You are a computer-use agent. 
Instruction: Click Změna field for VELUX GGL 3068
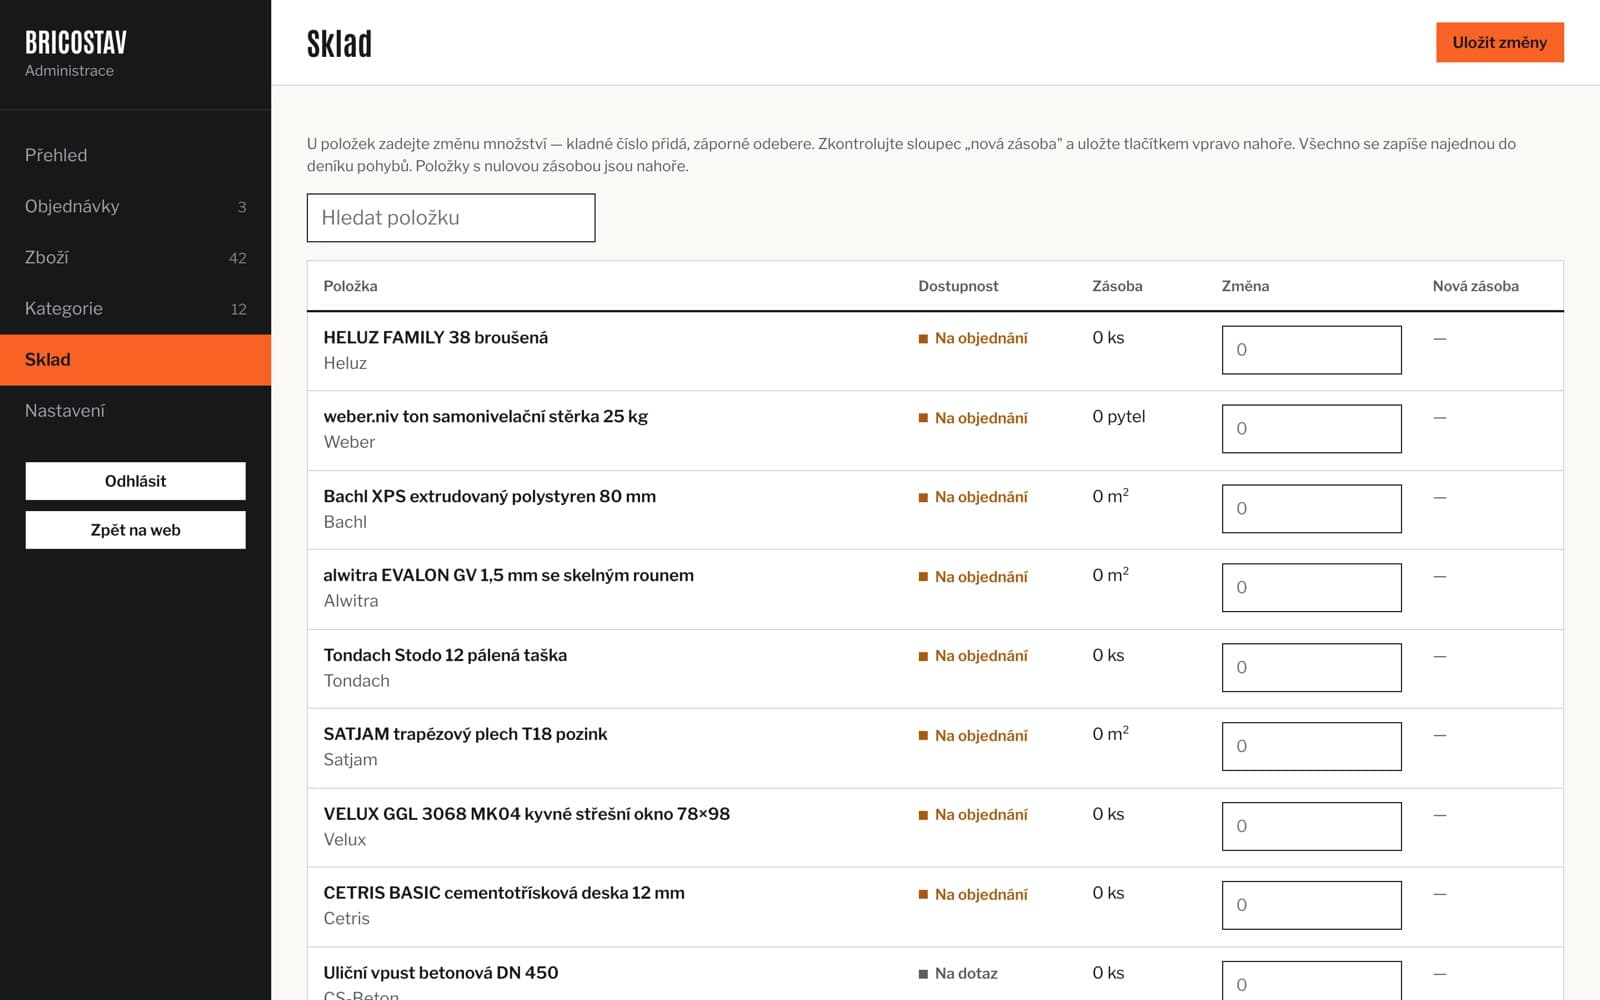(x=1311, y=826)
